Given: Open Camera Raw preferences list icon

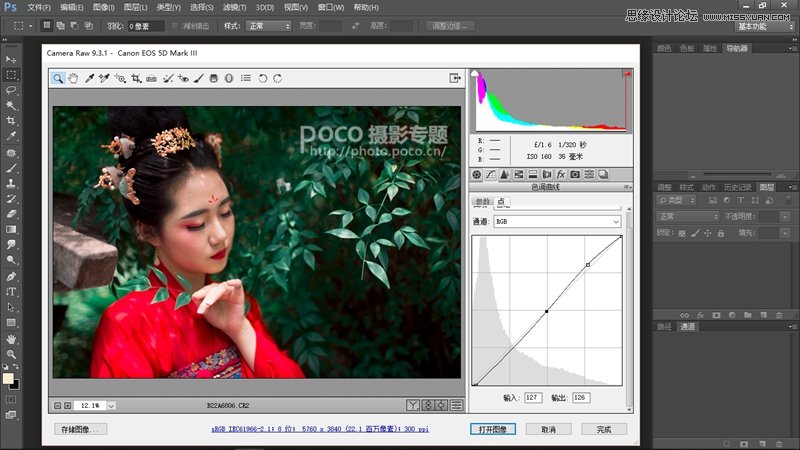Looking at the screenshot, I should (x=246, y=79).
